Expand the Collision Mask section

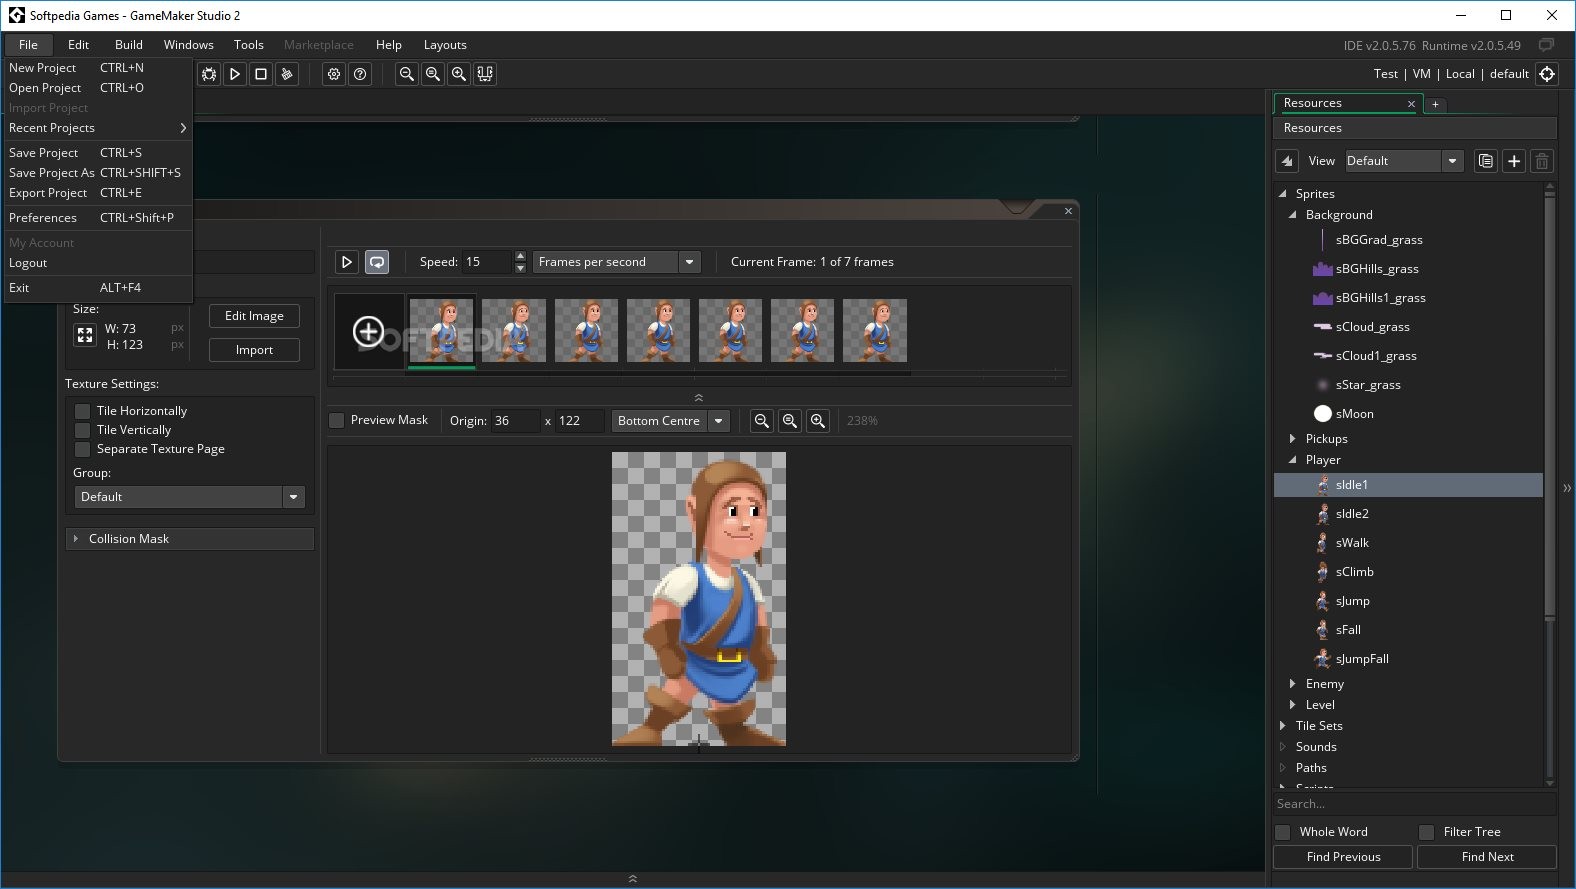click(x=190, y=539)
